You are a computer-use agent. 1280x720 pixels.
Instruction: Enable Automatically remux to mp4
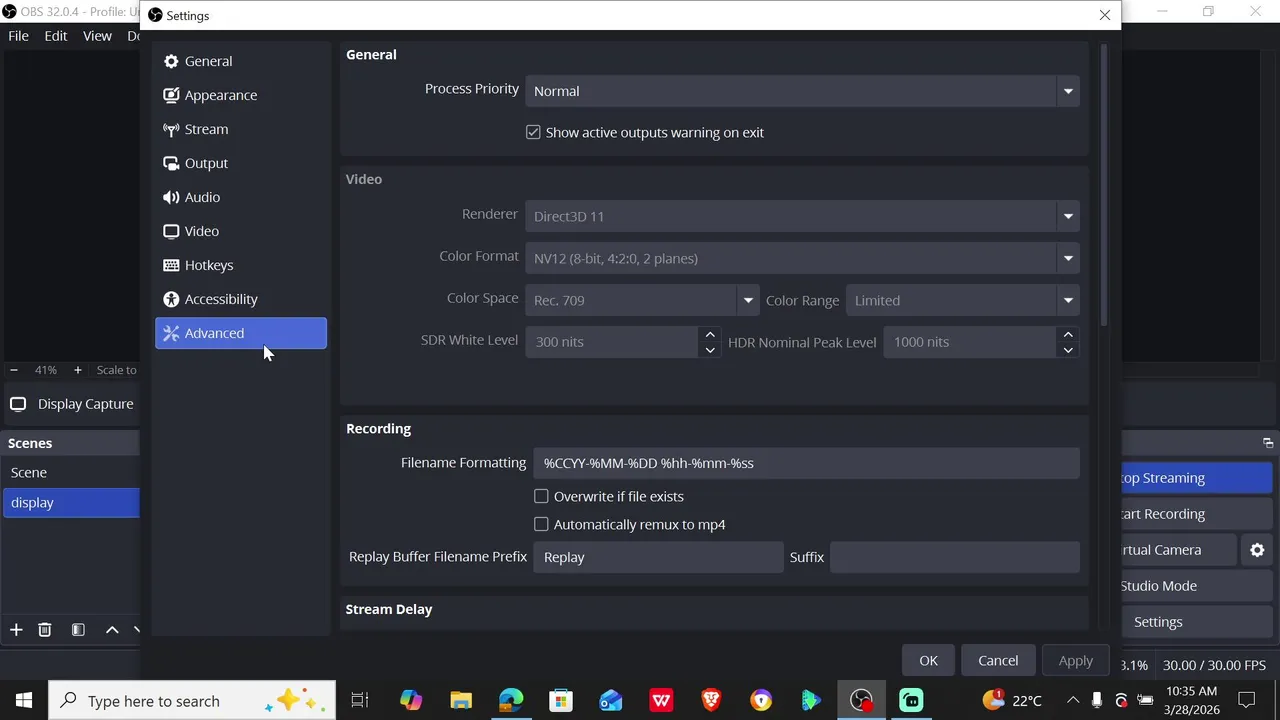541,524
